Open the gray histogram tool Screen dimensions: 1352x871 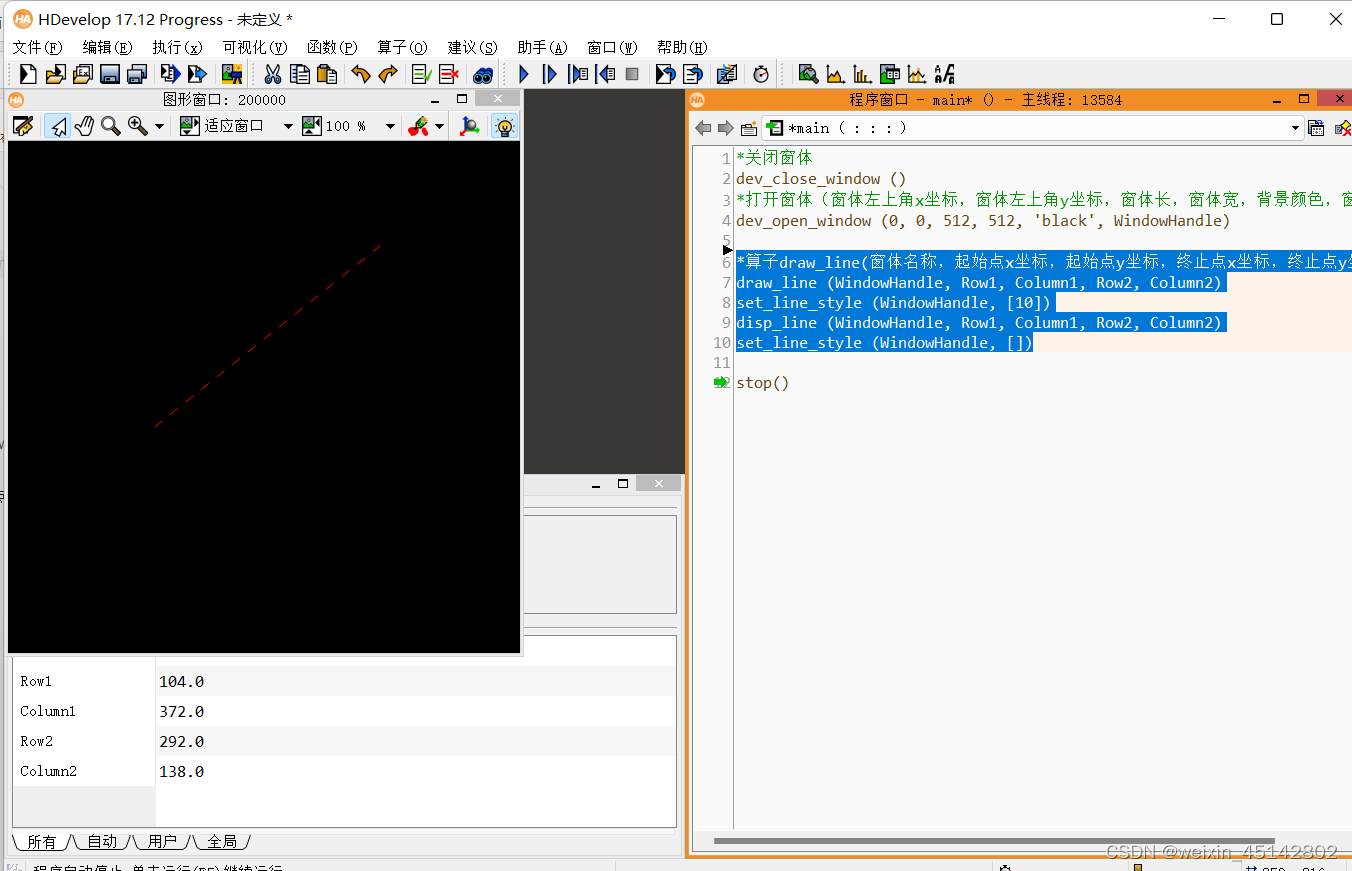click(x=834, y=74)
